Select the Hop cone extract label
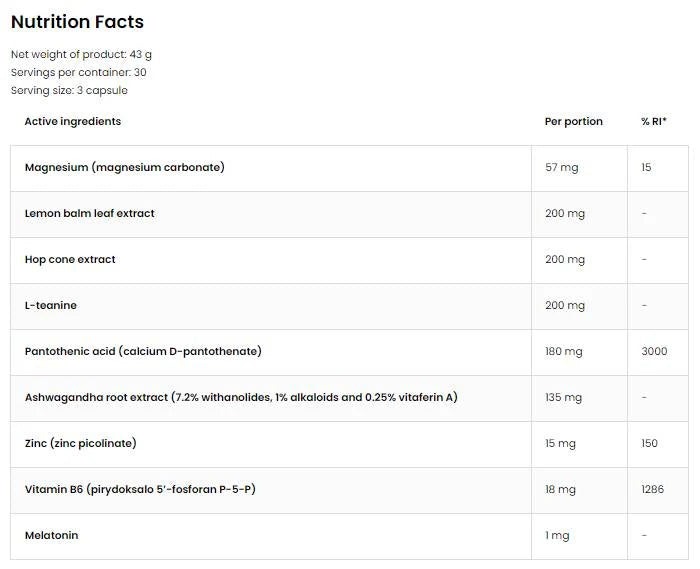This screenshot has width=700, height=569. pos(70,259)
